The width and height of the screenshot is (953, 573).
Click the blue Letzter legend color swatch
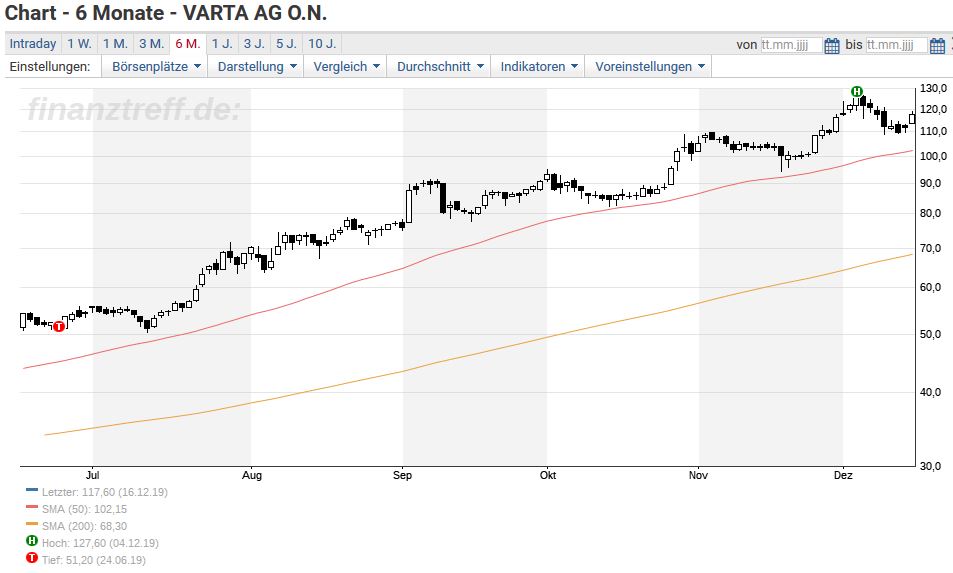pos(32,490)
